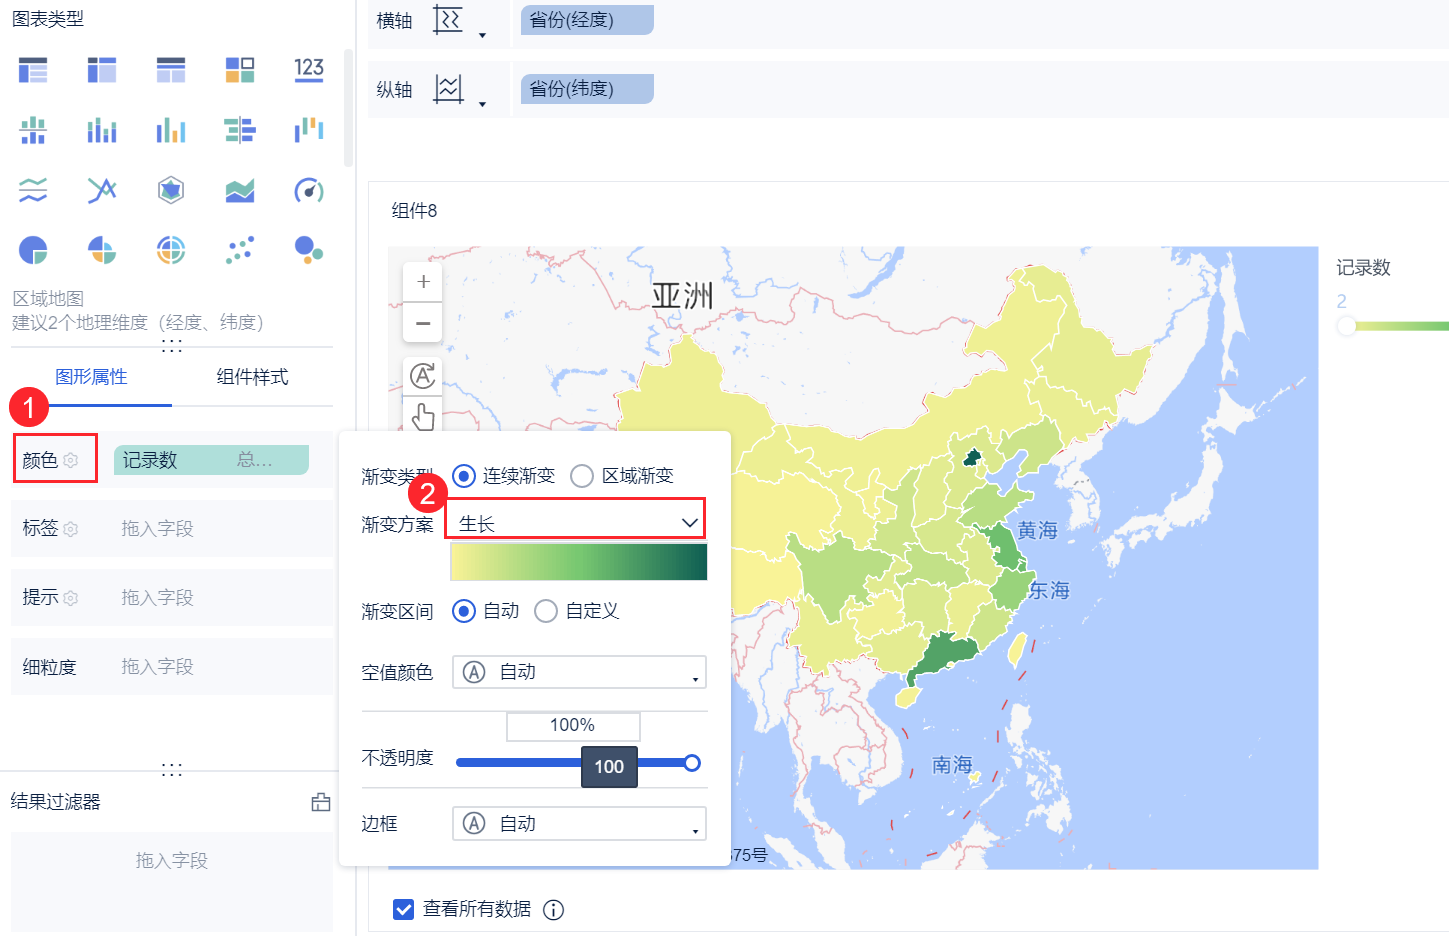Choose the stacked column chart icon
1449x936 pixels.
click(x=102, y=130)
